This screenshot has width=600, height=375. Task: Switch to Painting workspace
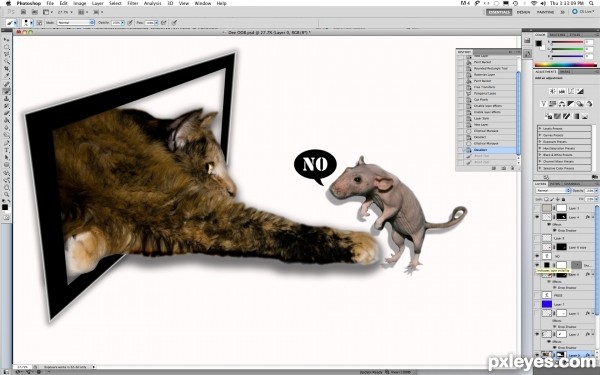coord(545,12)
